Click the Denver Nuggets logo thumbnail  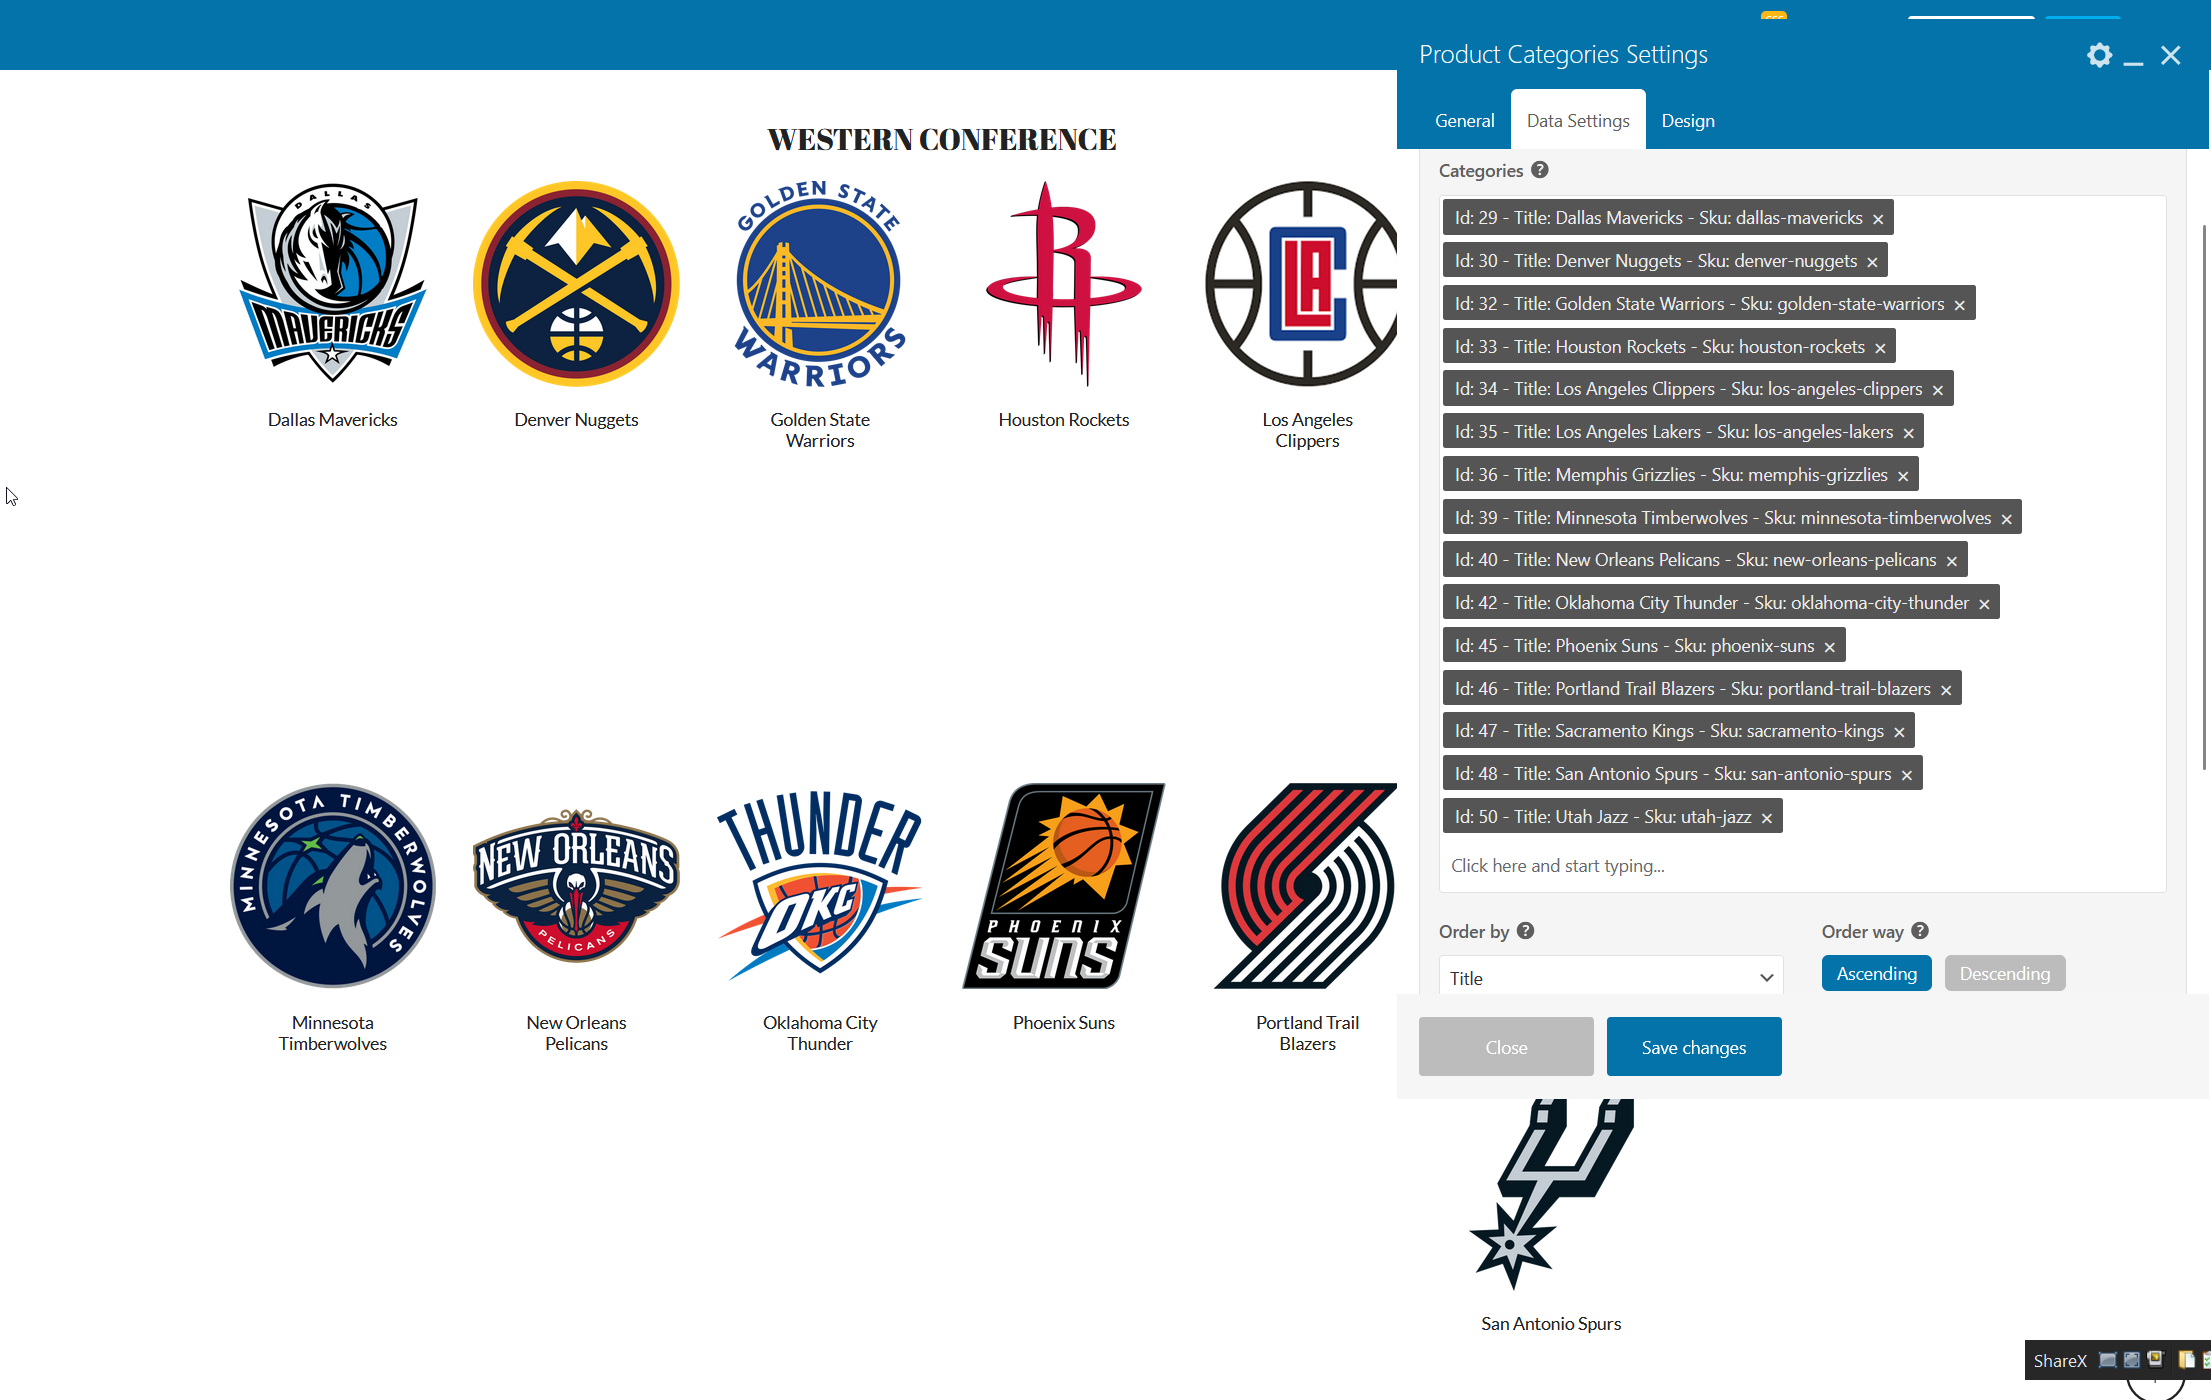pos(576,284)
